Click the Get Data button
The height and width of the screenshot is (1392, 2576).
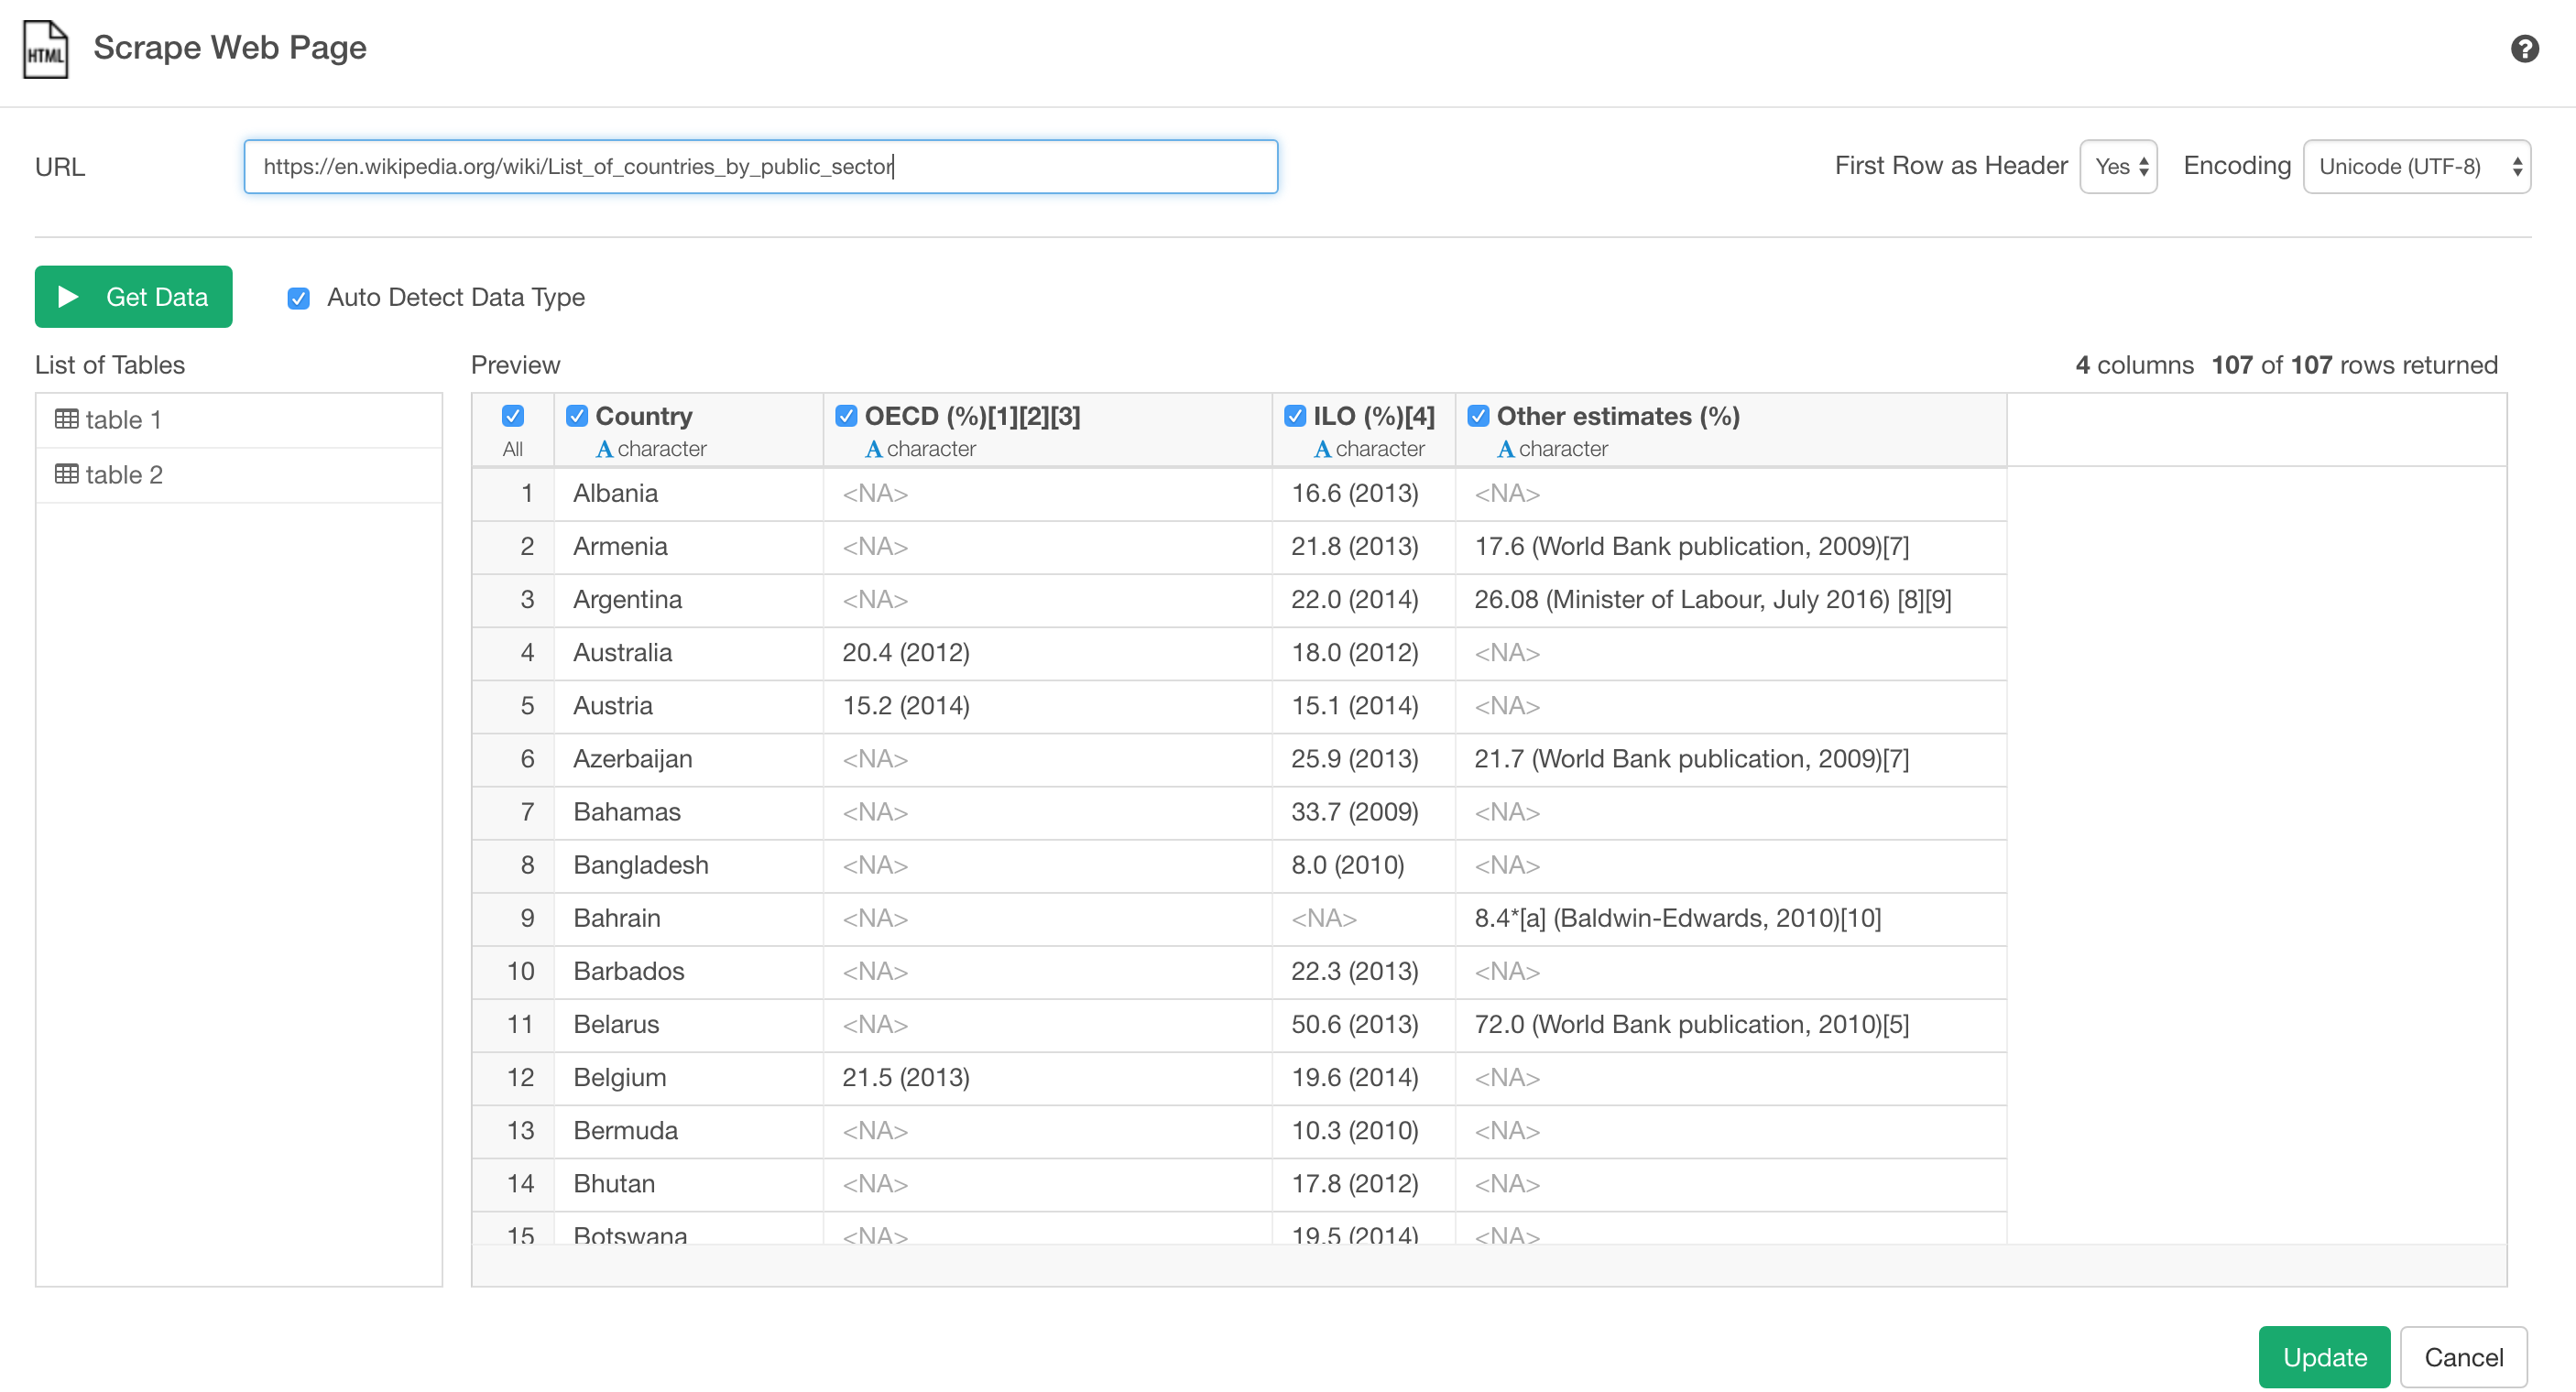pos(133,297)
